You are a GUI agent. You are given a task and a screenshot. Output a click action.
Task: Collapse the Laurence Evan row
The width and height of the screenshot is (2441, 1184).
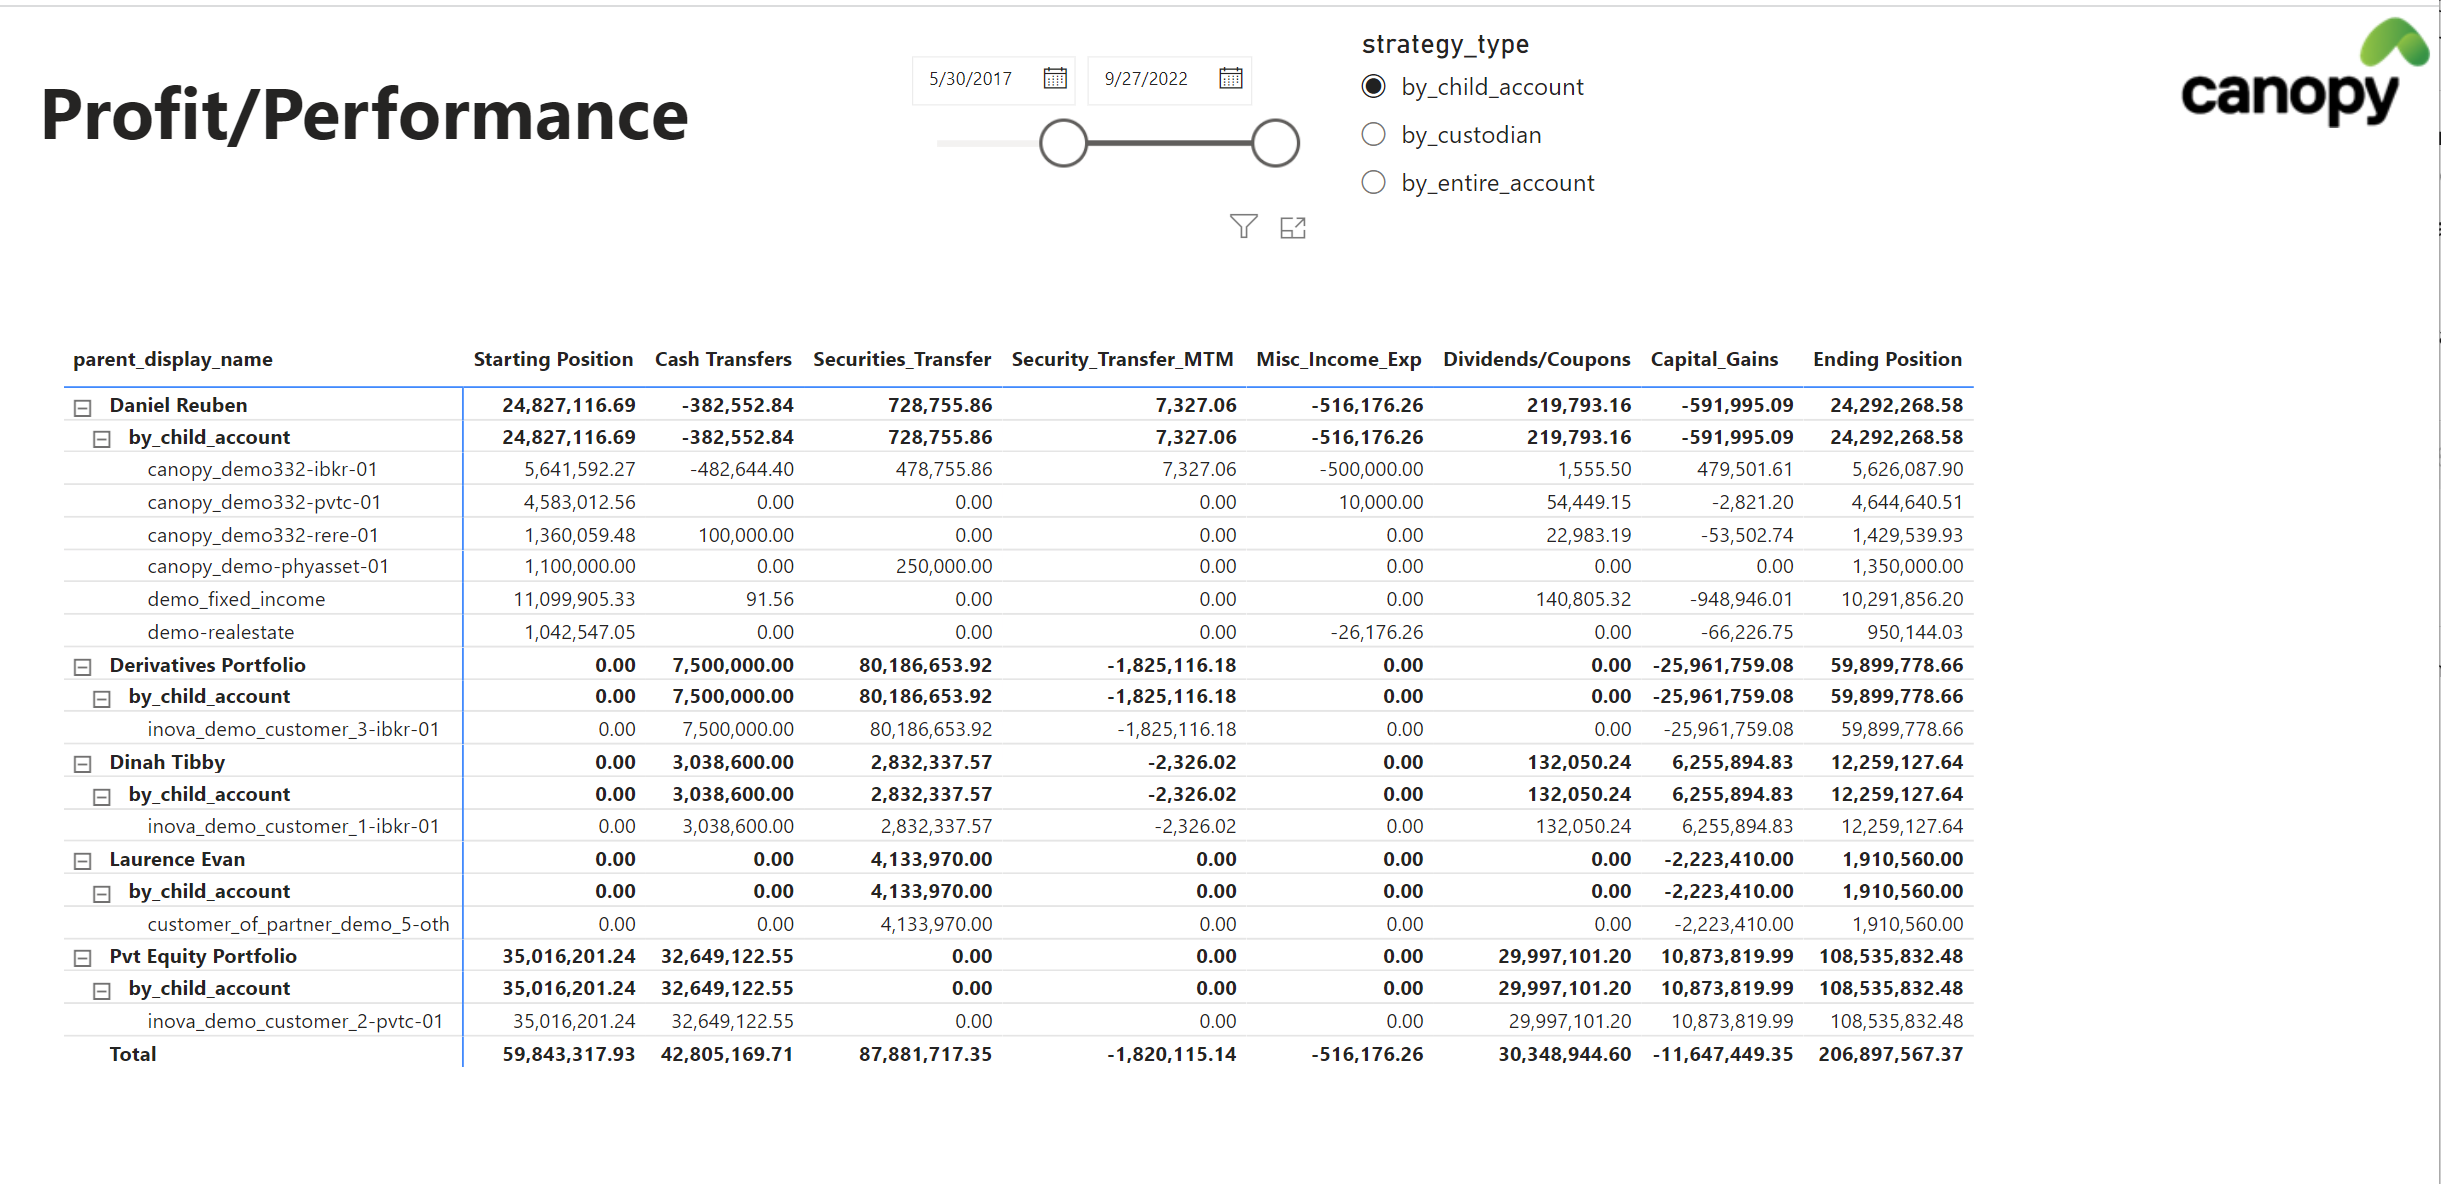[83, 861]
